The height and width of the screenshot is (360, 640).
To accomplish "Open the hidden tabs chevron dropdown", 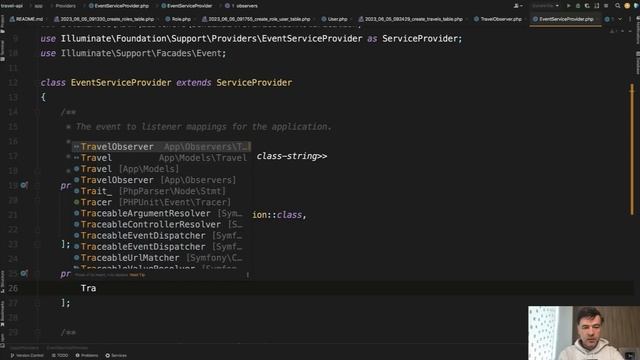I will point(620,19).
